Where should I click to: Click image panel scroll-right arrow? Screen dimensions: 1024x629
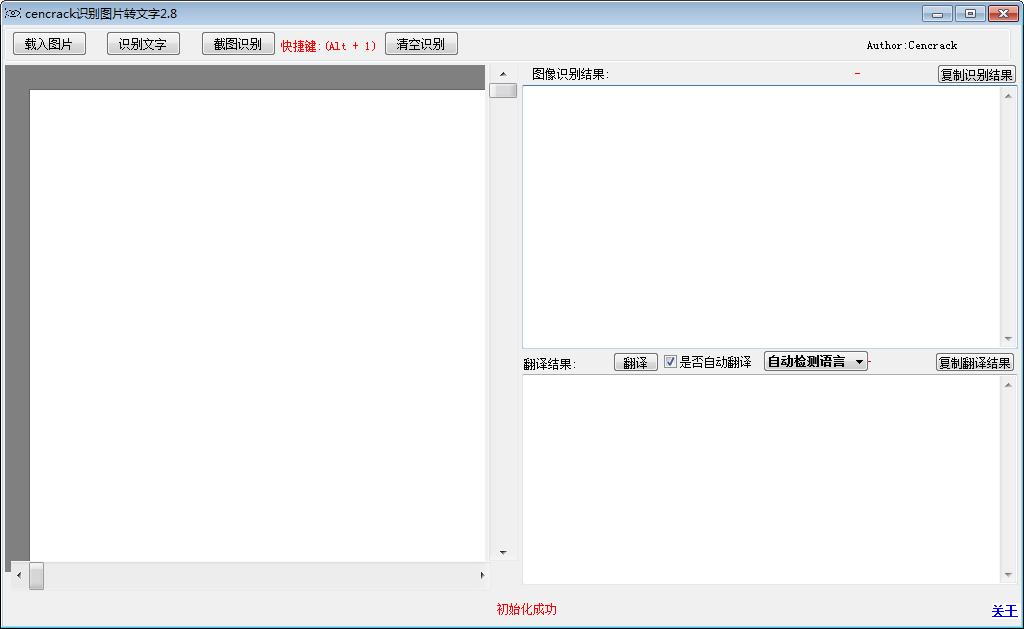[x=482, y=575]
